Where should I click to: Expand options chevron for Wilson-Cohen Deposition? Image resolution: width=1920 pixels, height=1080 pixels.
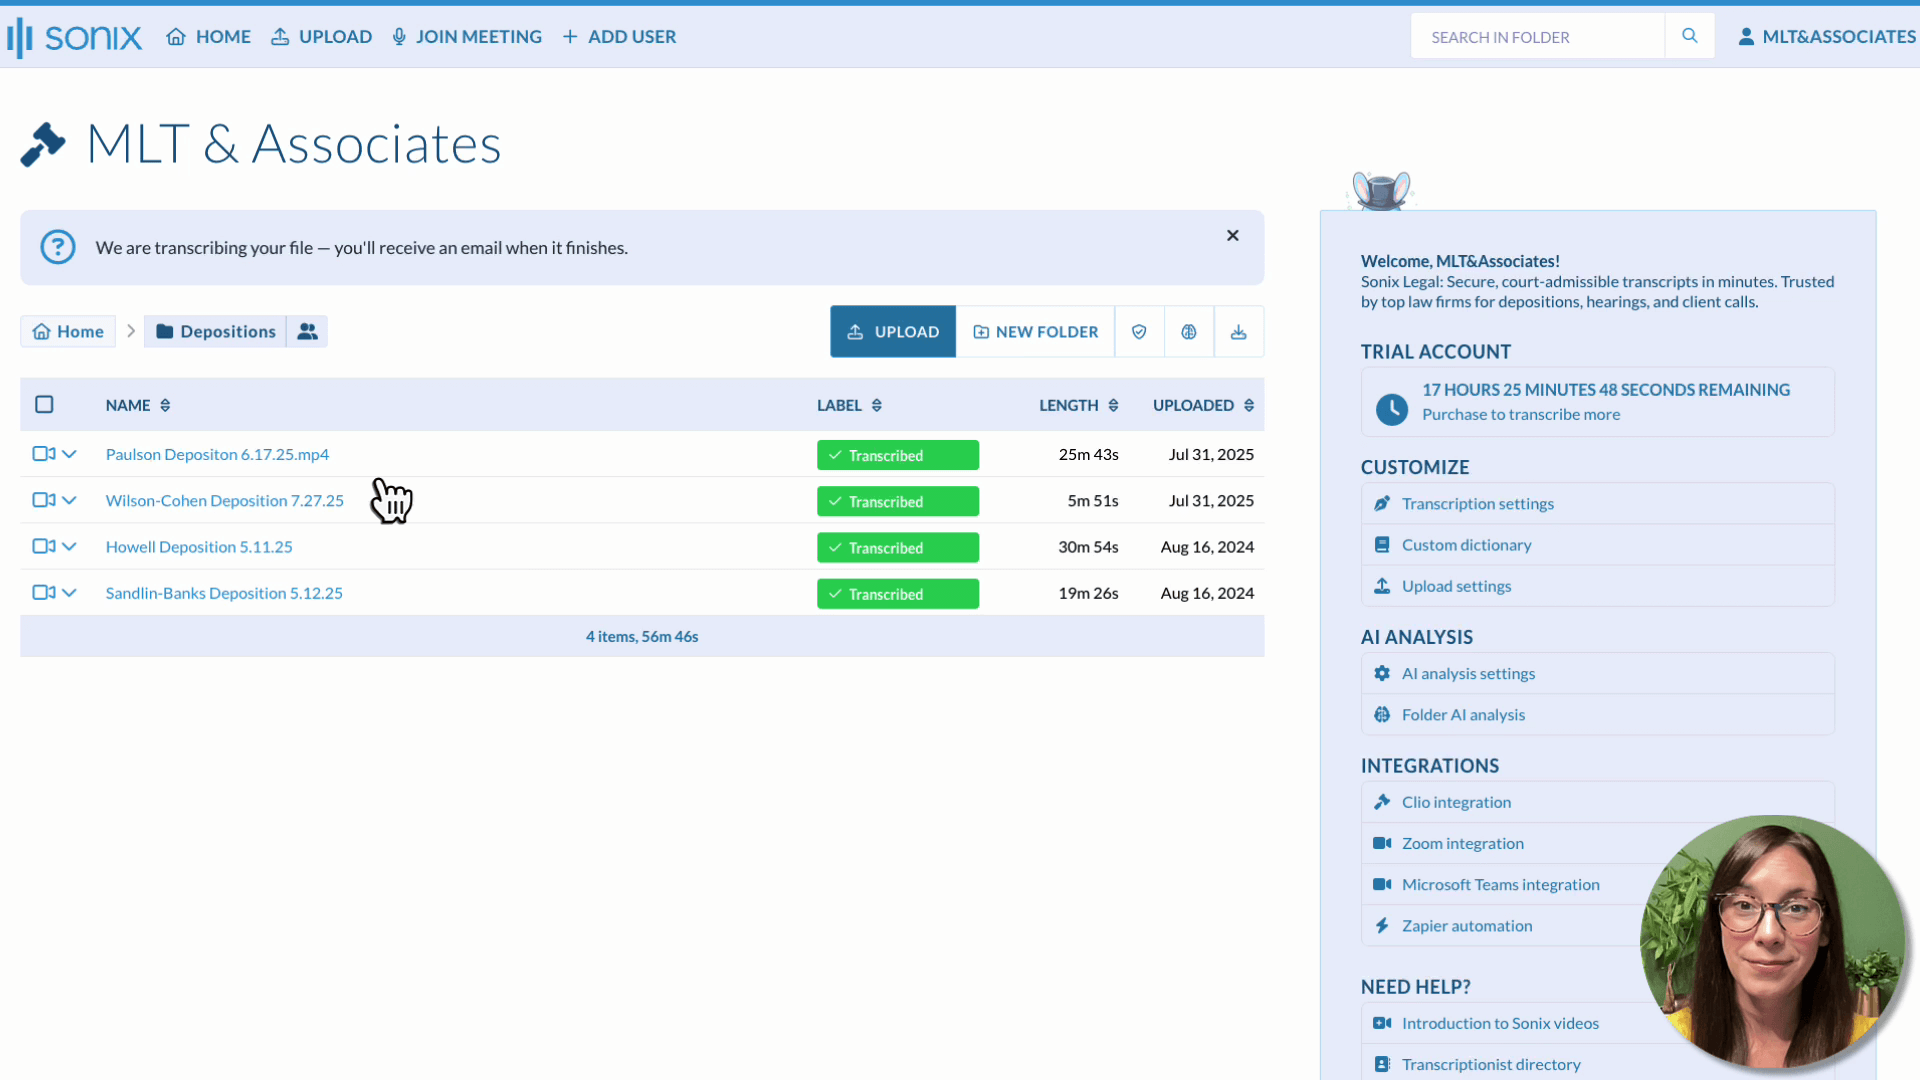[69, 500]
